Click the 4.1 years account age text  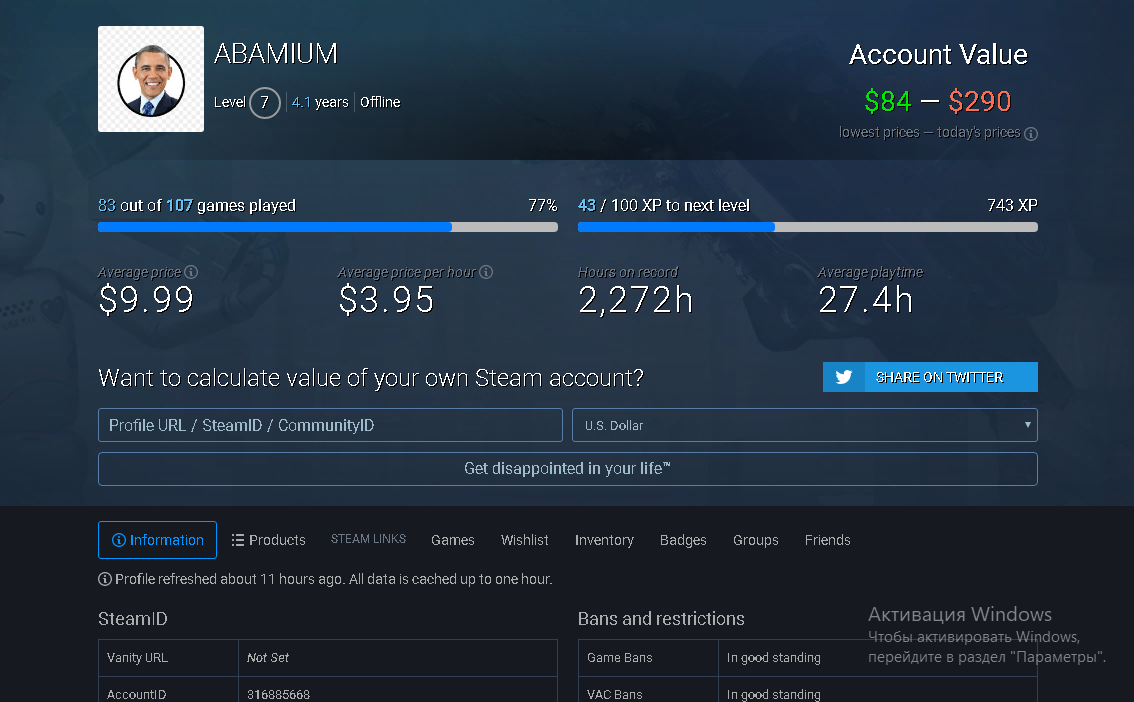point(320,102)
